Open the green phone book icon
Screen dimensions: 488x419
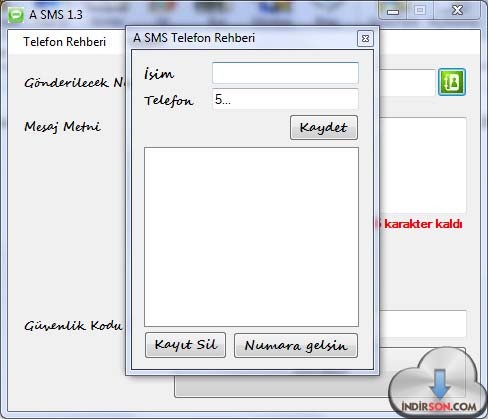click(x=452, y=82)
